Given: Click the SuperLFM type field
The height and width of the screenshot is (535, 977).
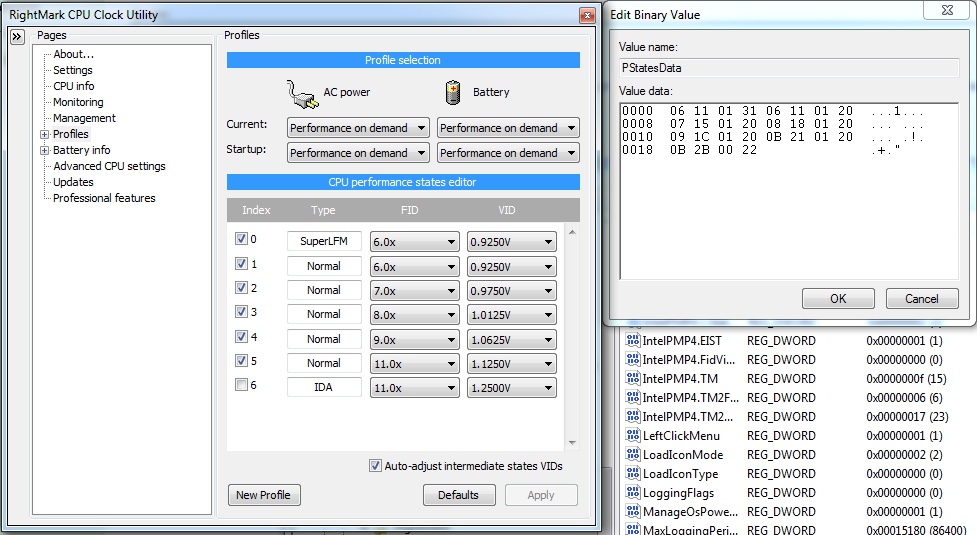Looking at the screenshot, I should pyautogui.click(x=324, y=241).
